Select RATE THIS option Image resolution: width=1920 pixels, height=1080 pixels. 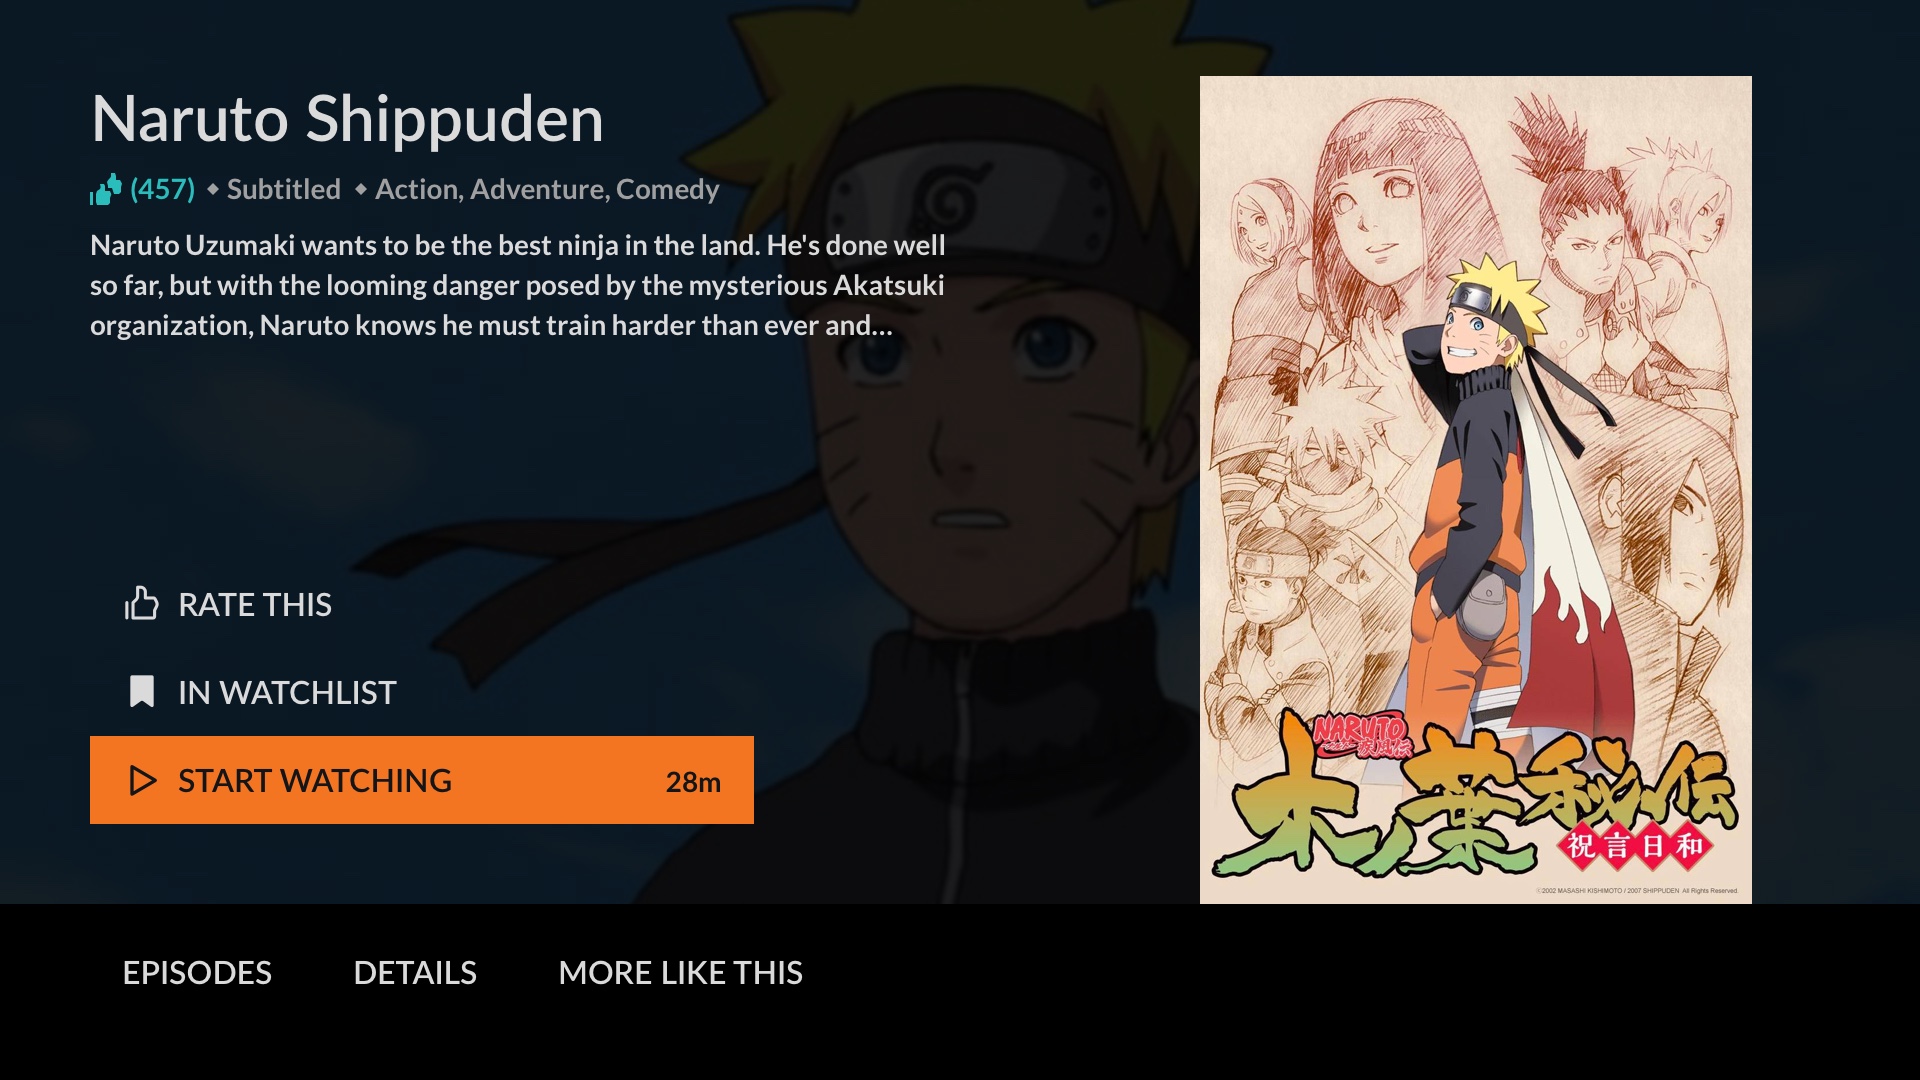(x=228, y=604)
